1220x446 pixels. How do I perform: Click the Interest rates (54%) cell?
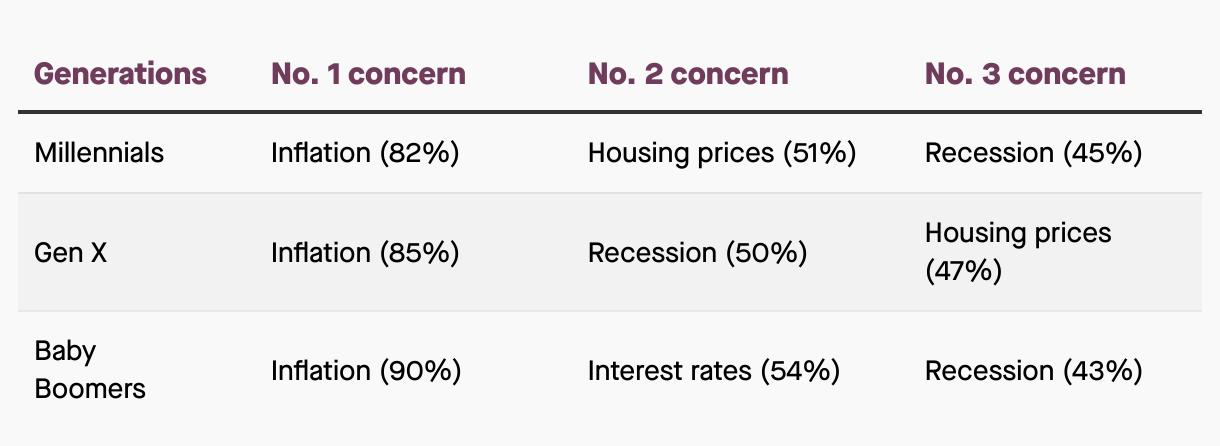713,371
